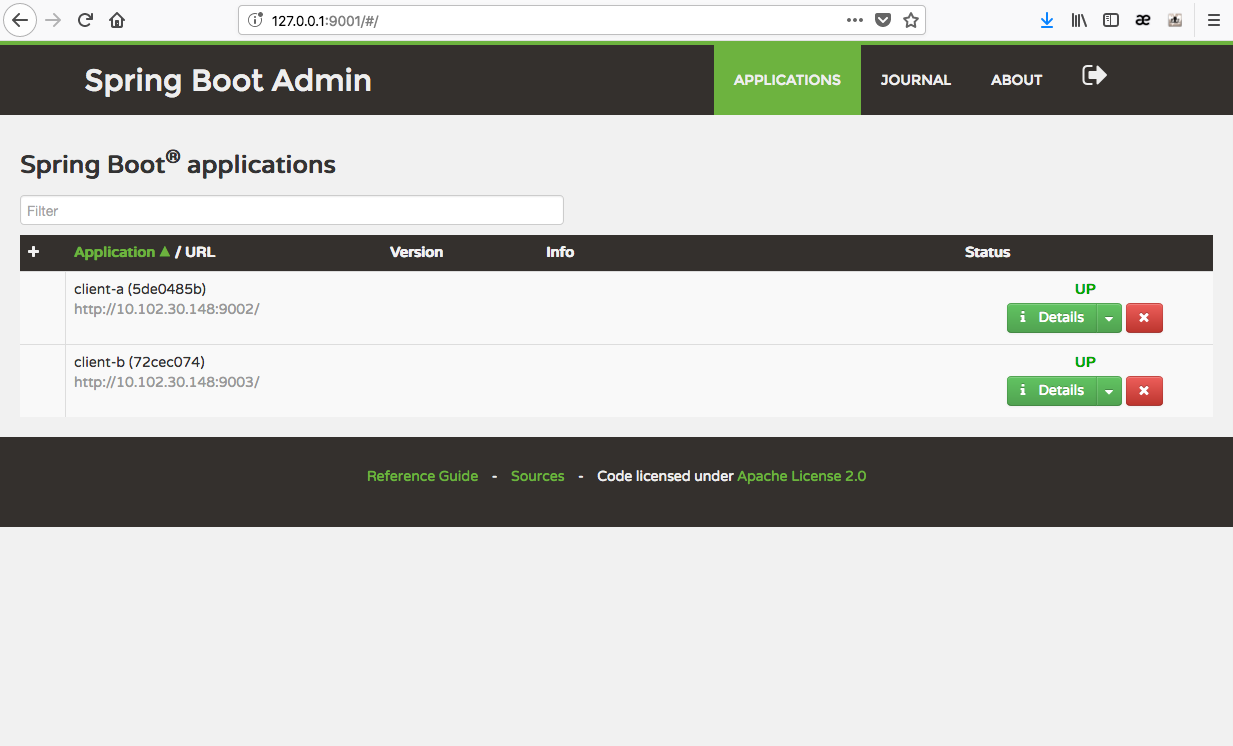This screenshot has height=746, width=1233.
Task: Sort by the Info column header
Action: point(560,252)
